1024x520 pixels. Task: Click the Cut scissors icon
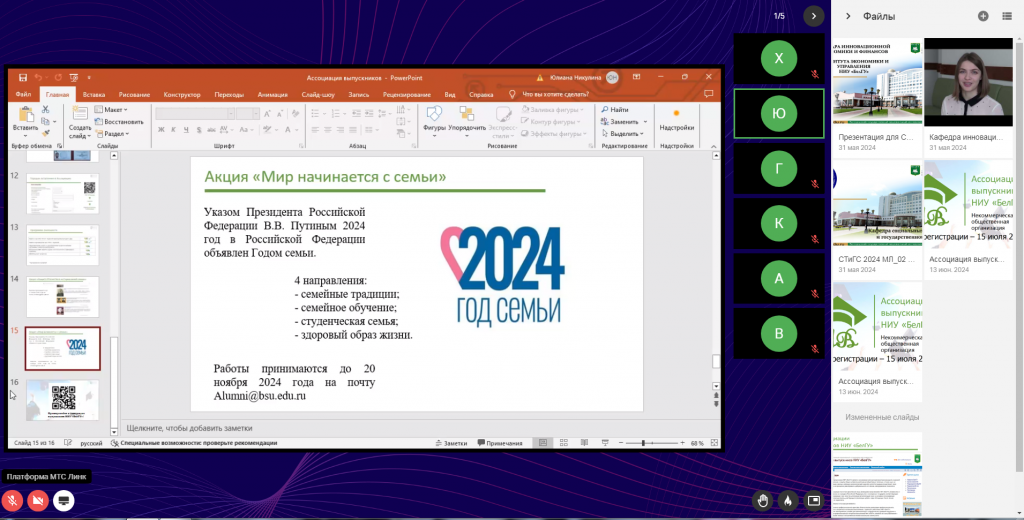46,110
